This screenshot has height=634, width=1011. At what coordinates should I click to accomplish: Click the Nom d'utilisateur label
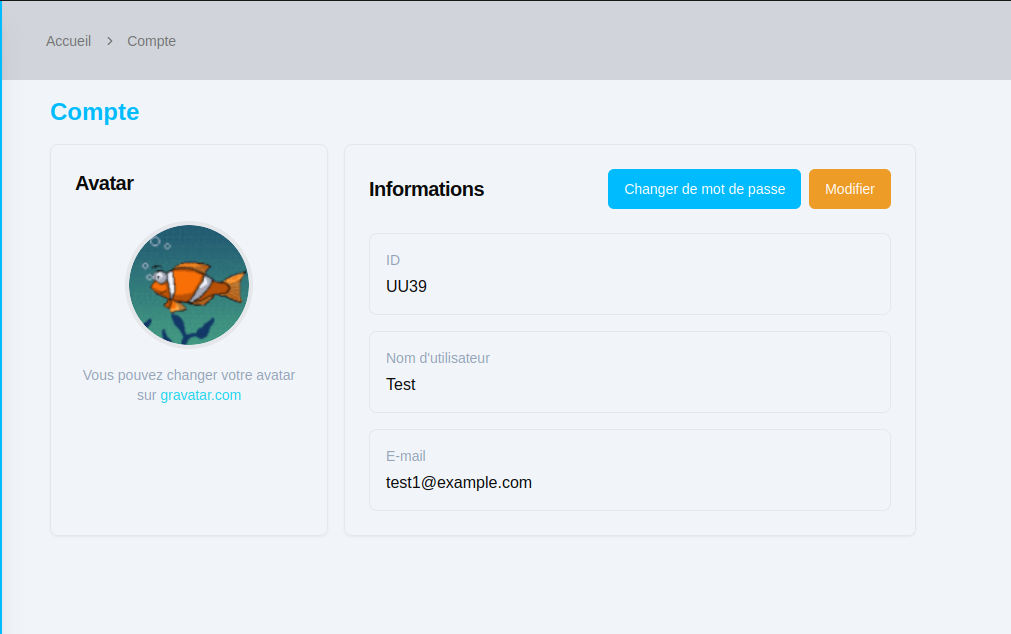point(438,358)
